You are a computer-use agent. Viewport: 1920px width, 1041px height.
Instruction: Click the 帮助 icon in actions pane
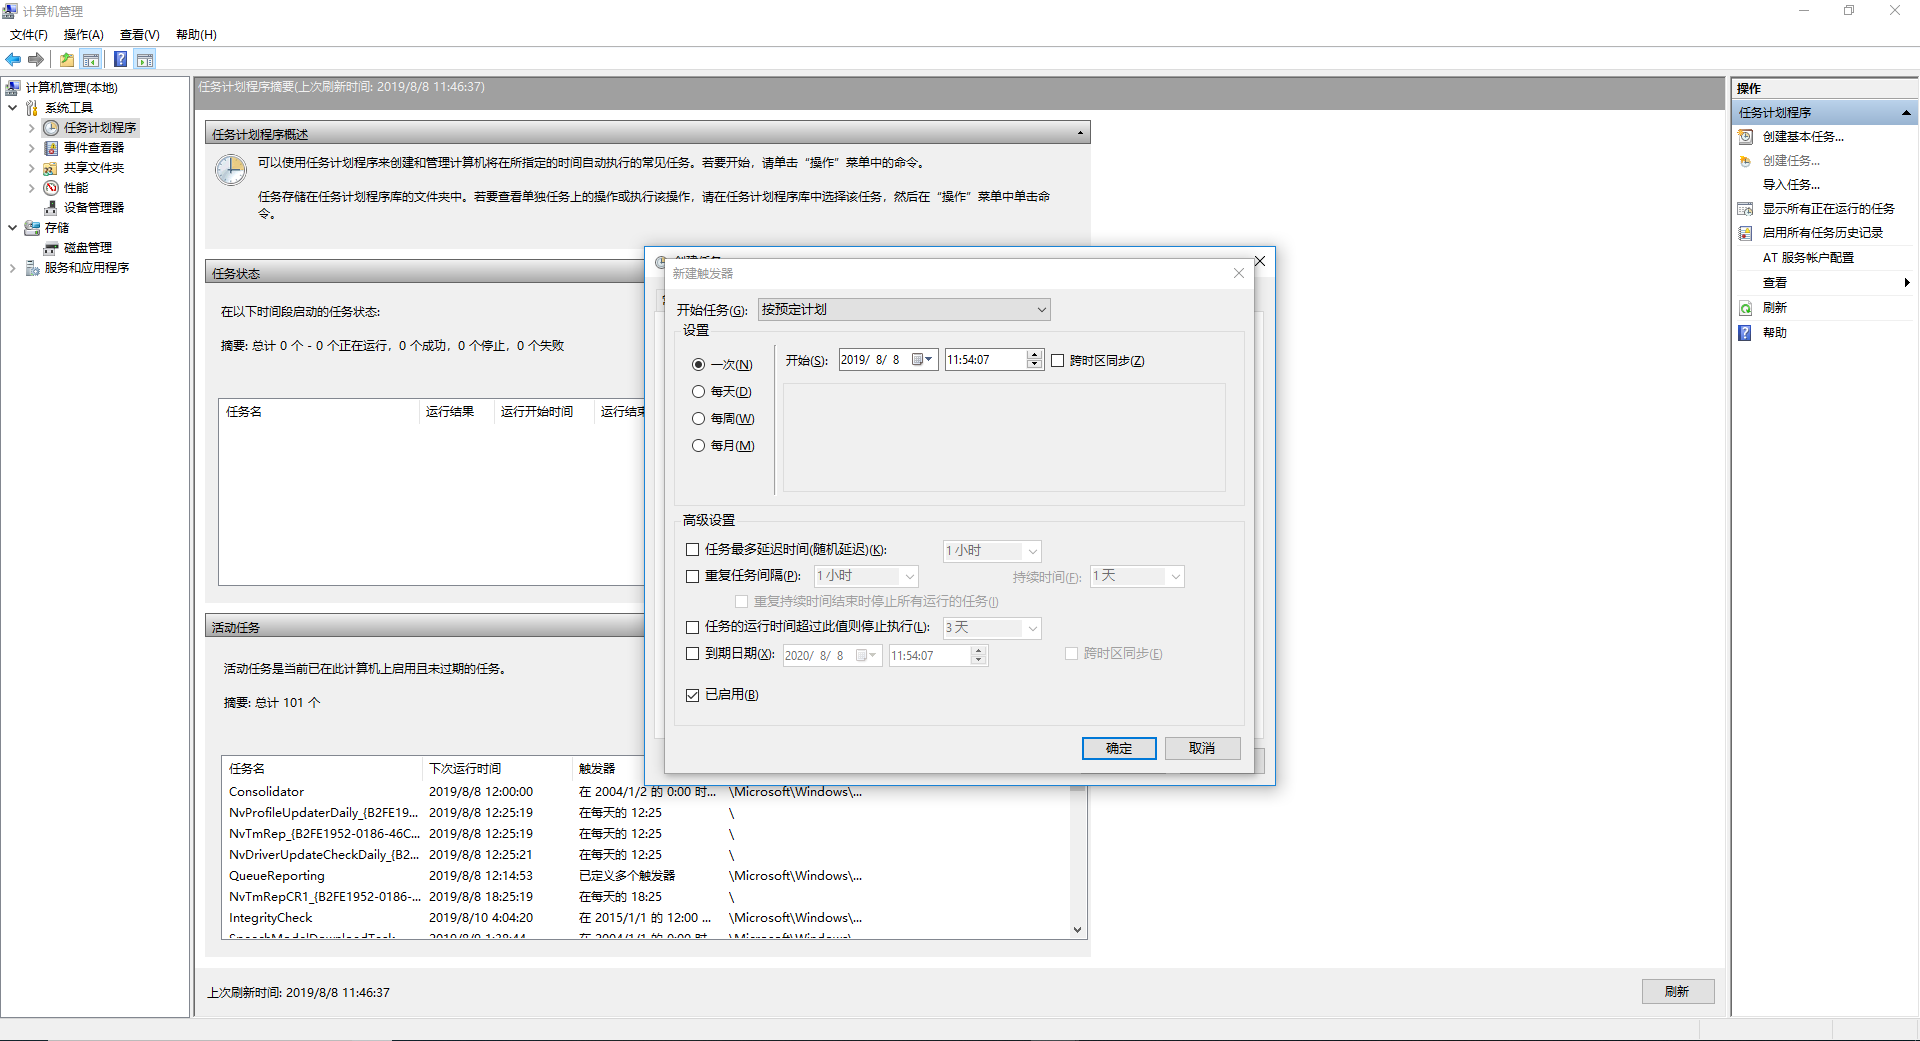[1745, 333]
